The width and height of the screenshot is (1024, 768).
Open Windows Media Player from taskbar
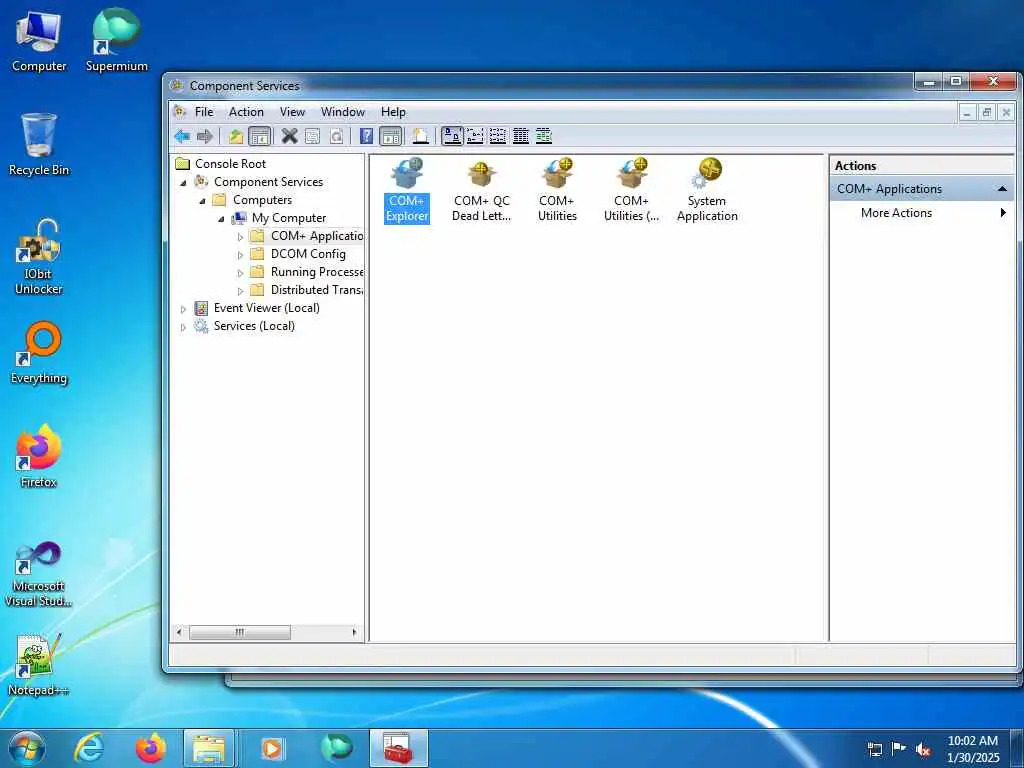click(x=272, y=748)
